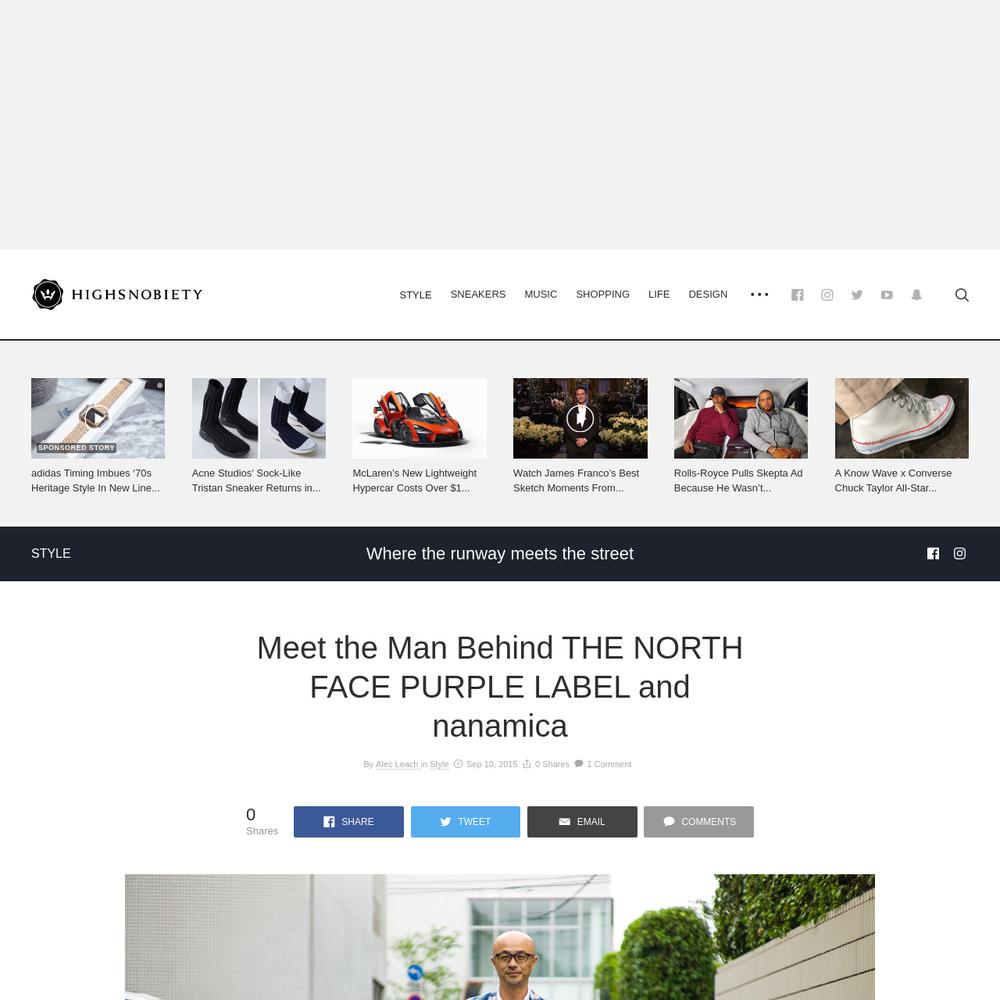The height and width of the screenshot is (1000, 1000).
Task: Open the SHOPPING menu item
Action: (603, 294)
